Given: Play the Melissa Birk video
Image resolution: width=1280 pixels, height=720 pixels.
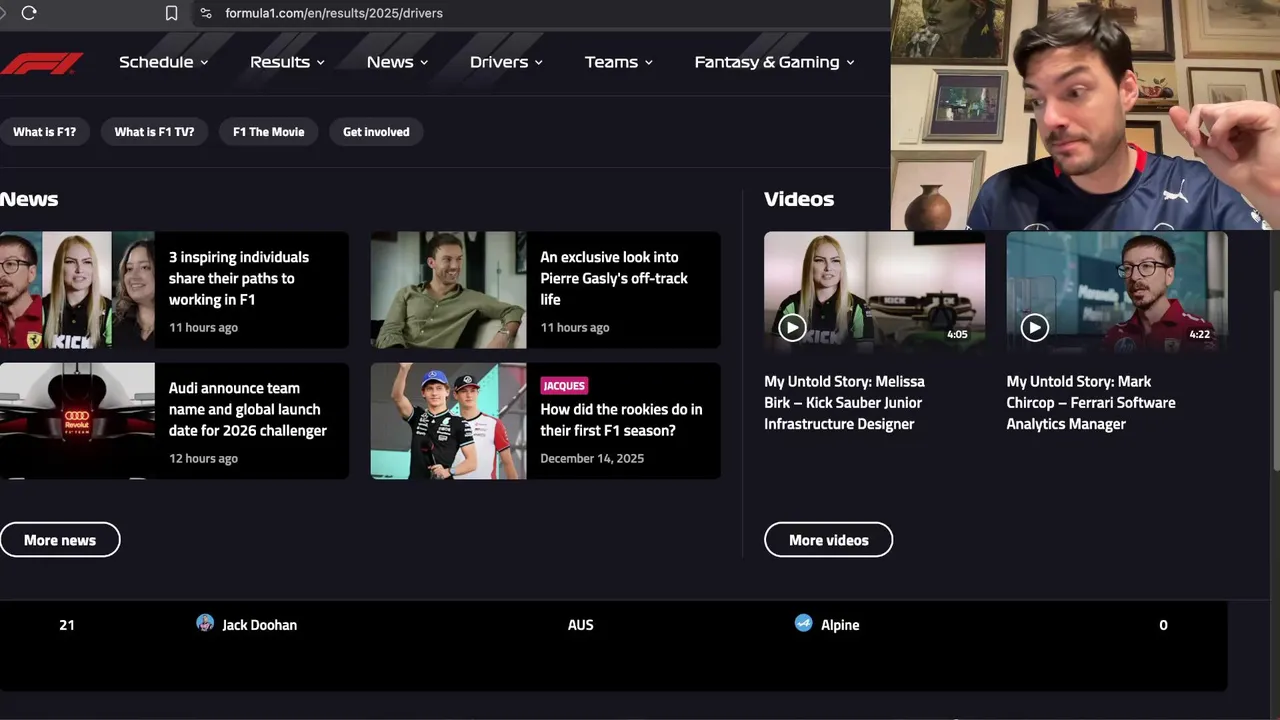Looking at the screenshot, I should (792, 327).
